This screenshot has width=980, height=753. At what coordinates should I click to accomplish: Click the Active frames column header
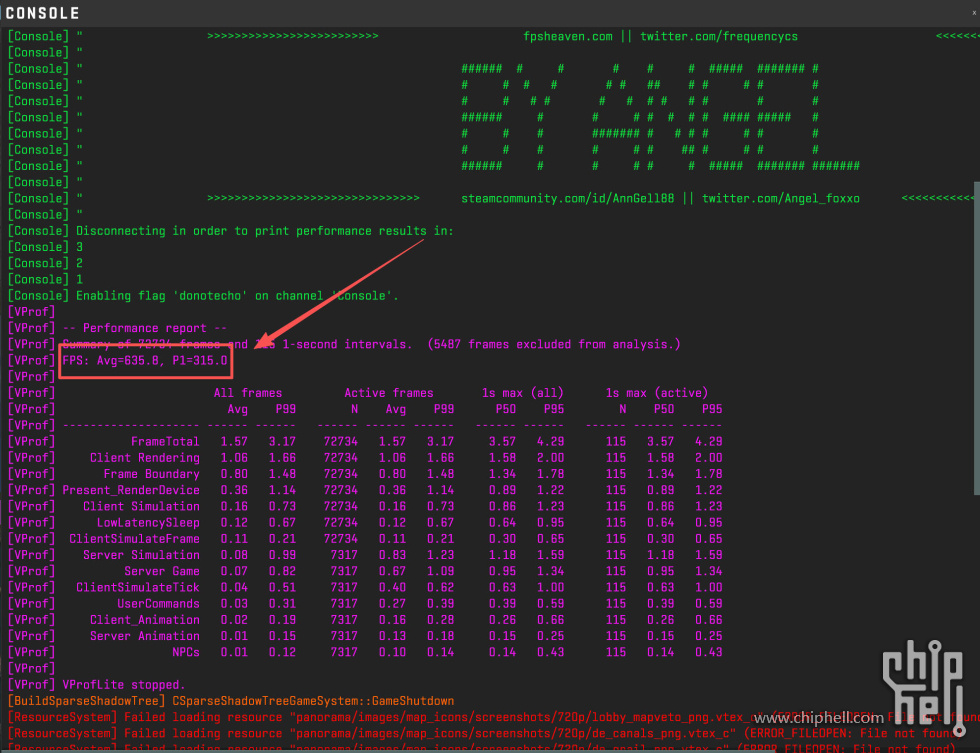click(x=389, y=393)
